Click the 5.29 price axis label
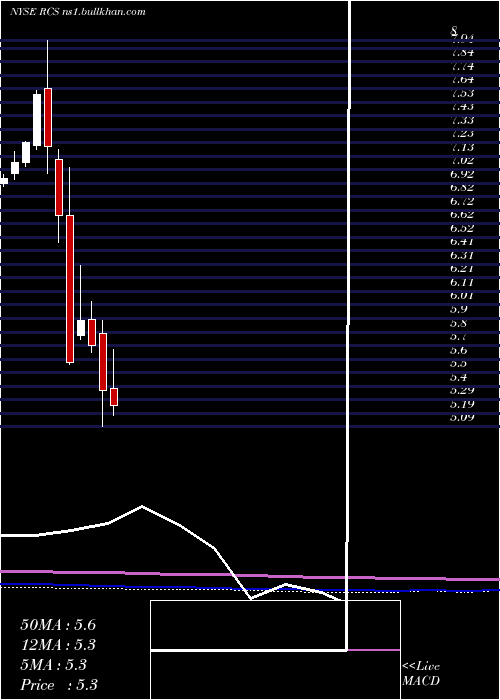This screenshot has width=500, height=700. tap(462, 390)
